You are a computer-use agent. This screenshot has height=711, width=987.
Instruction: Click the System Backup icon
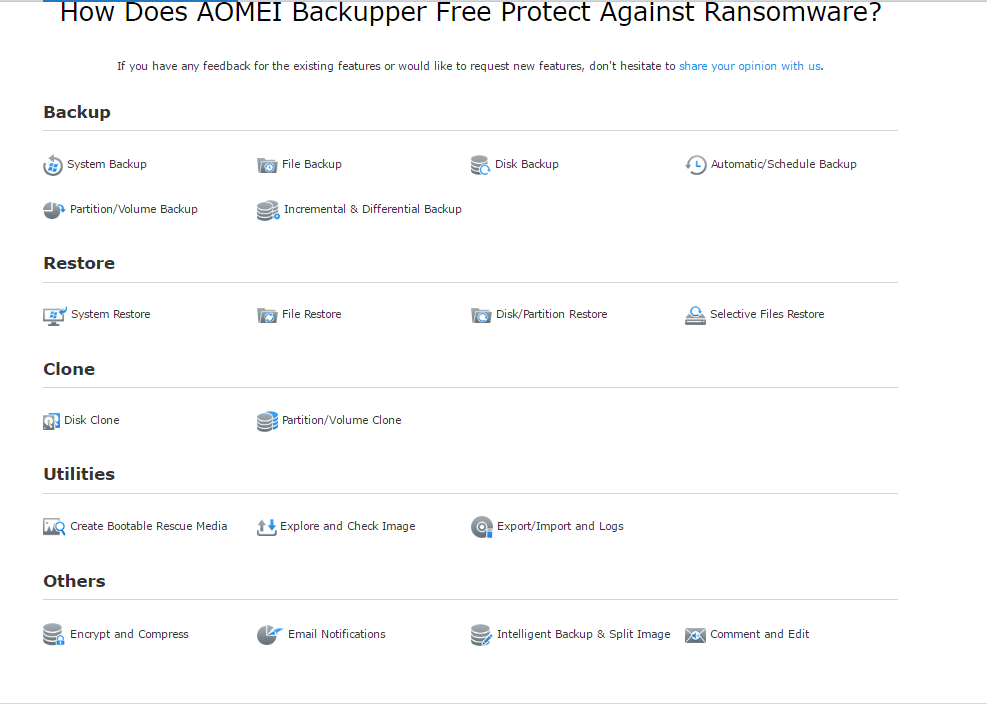[53, 165]
